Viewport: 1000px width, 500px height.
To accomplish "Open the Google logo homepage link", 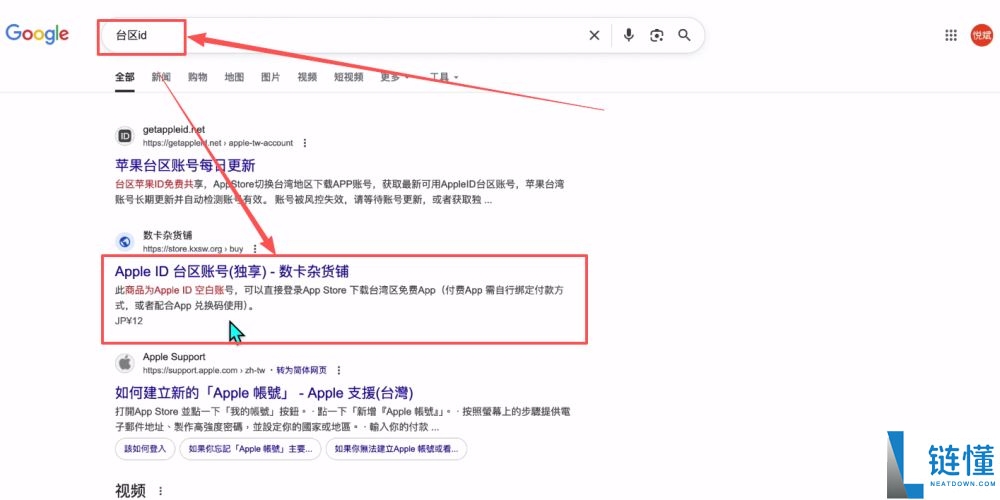I will 37,34.
